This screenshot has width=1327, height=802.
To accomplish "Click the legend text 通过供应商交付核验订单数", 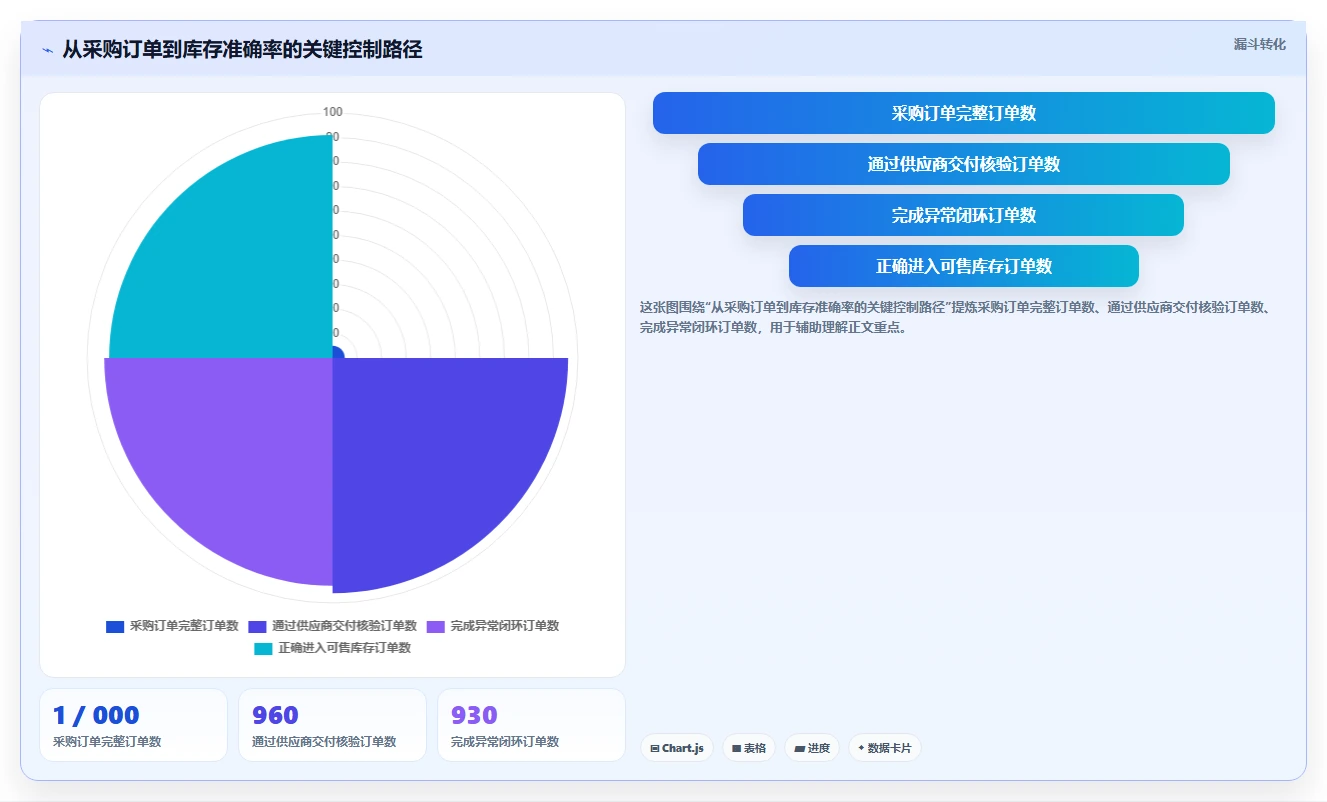I will point(344,626).
